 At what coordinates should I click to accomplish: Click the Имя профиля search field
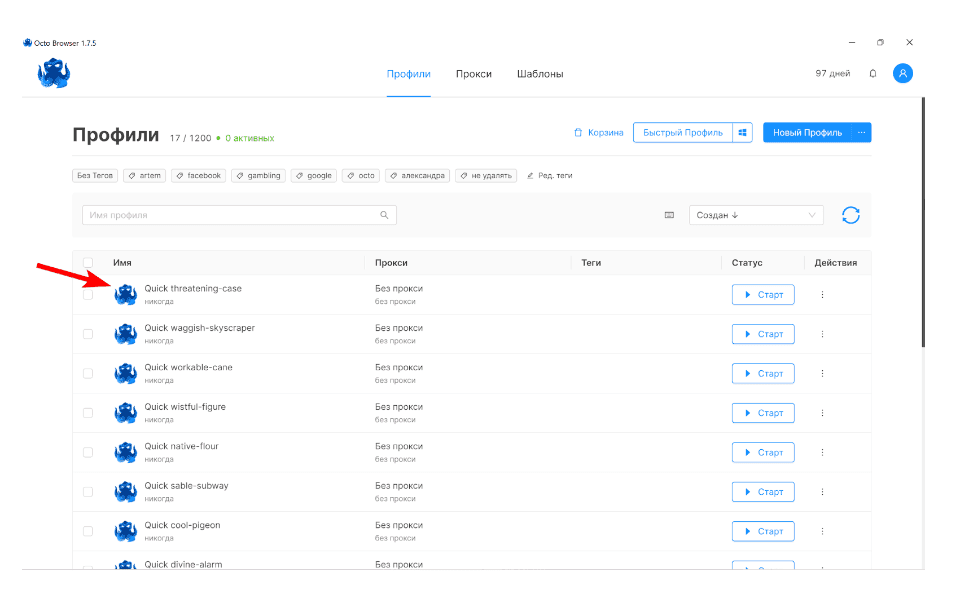coord(230,214)
